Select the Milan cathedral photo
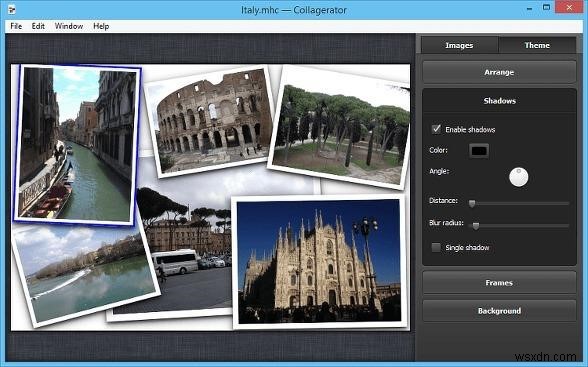The height and width of the screenshot is (367, 588). click(x=320, y=262)
